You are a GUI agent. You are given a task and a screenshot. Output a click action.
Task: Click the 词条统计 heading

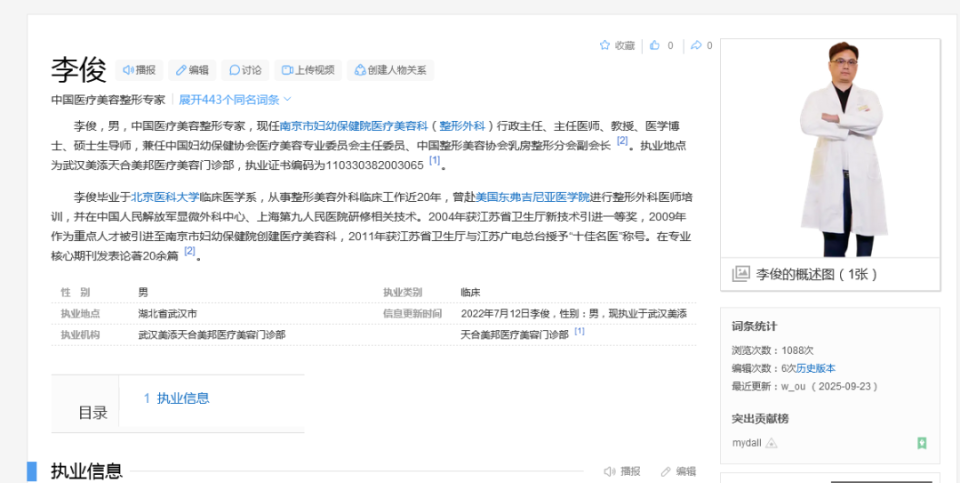coord(754,326)
